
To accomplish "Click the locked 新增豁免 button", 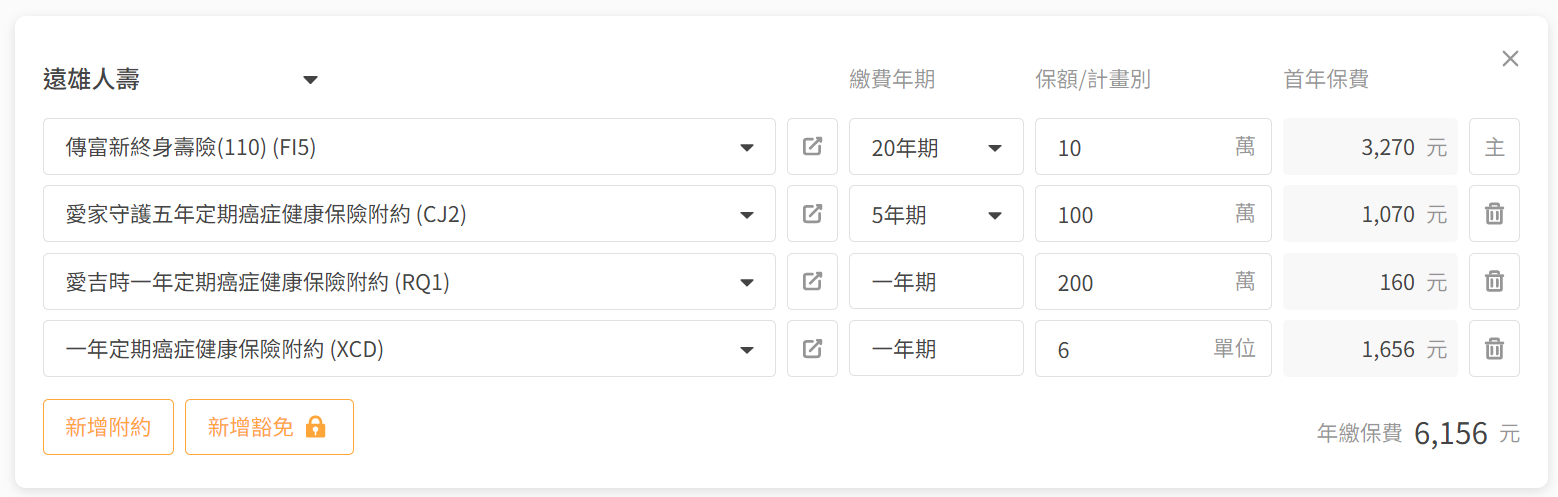I will (269, 427).
